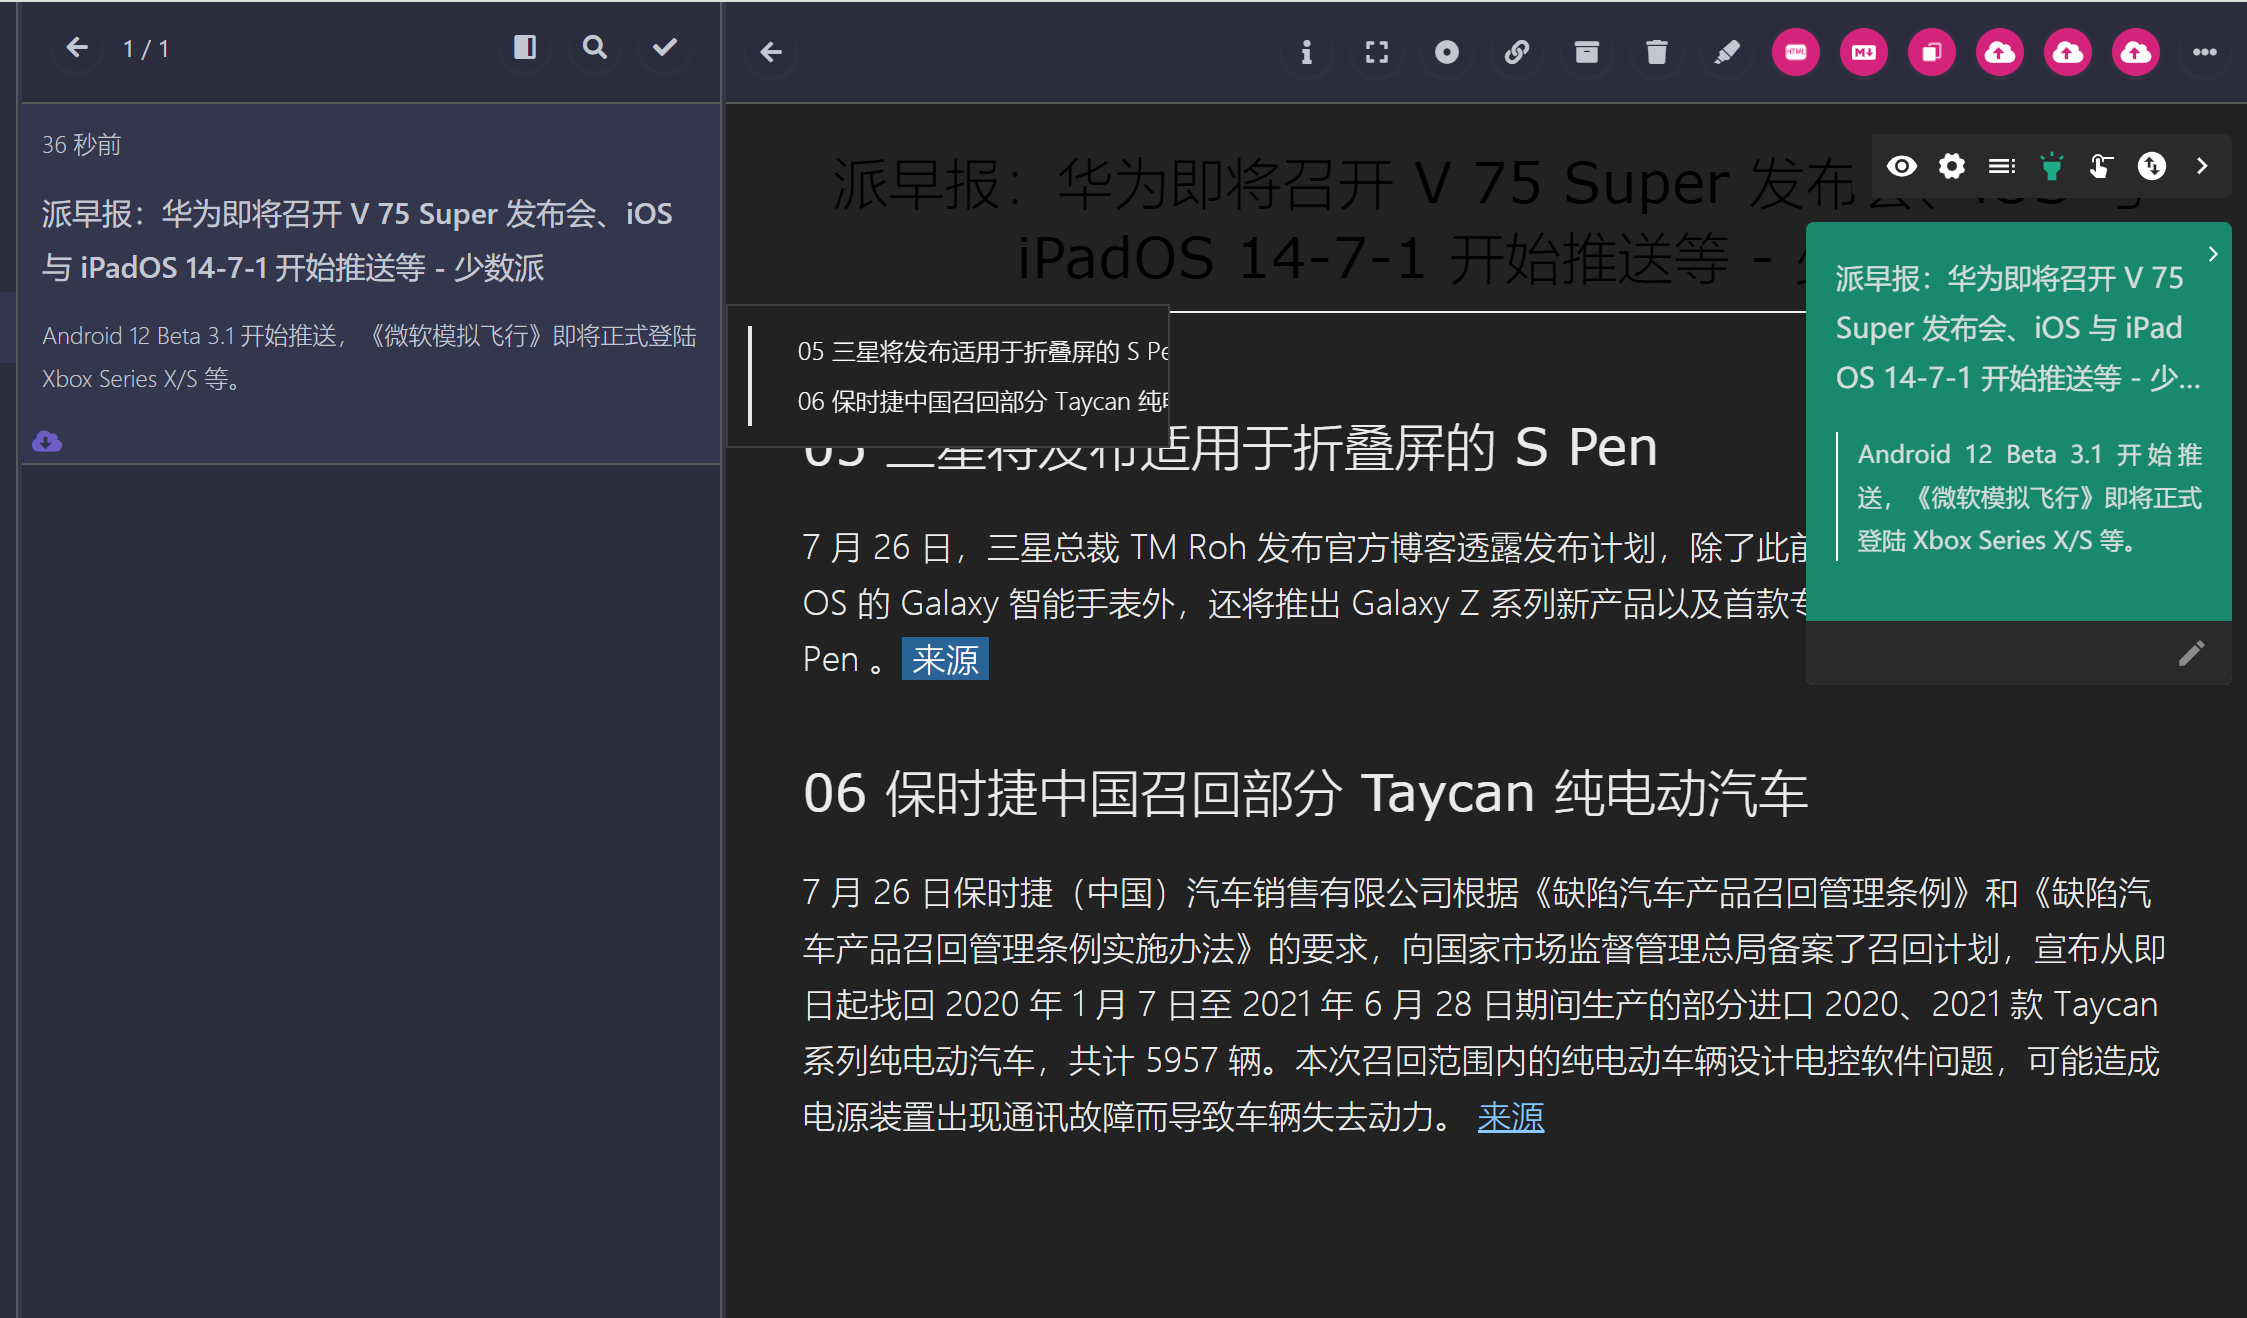Image resolution: width=2247 pixels, height=1318 pixels.
Task: Export the article as HTML
Action: coord(1795,52)
